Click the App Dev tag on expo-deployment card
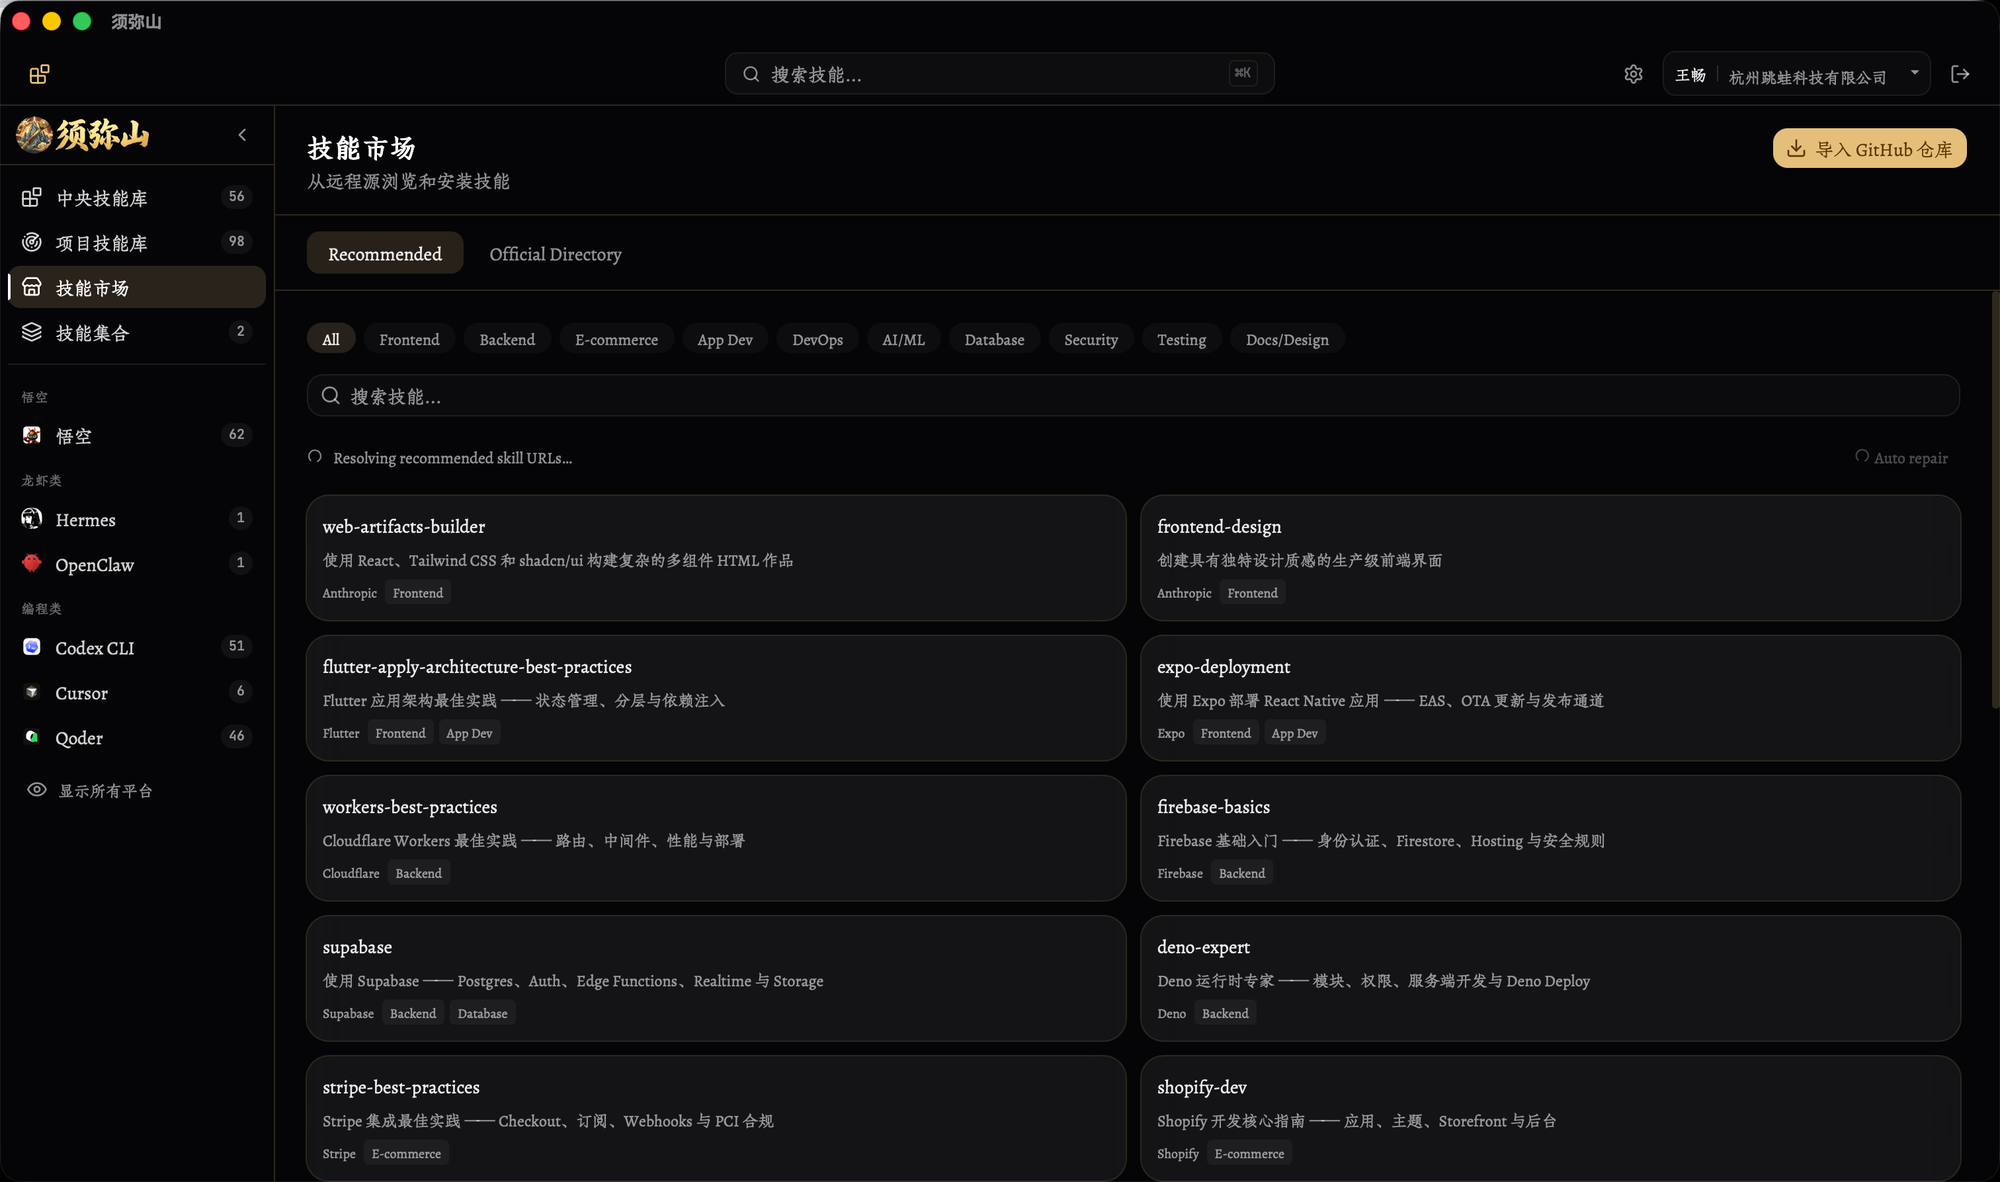The image size is (2000, 1182). (x=1294, y=733)
